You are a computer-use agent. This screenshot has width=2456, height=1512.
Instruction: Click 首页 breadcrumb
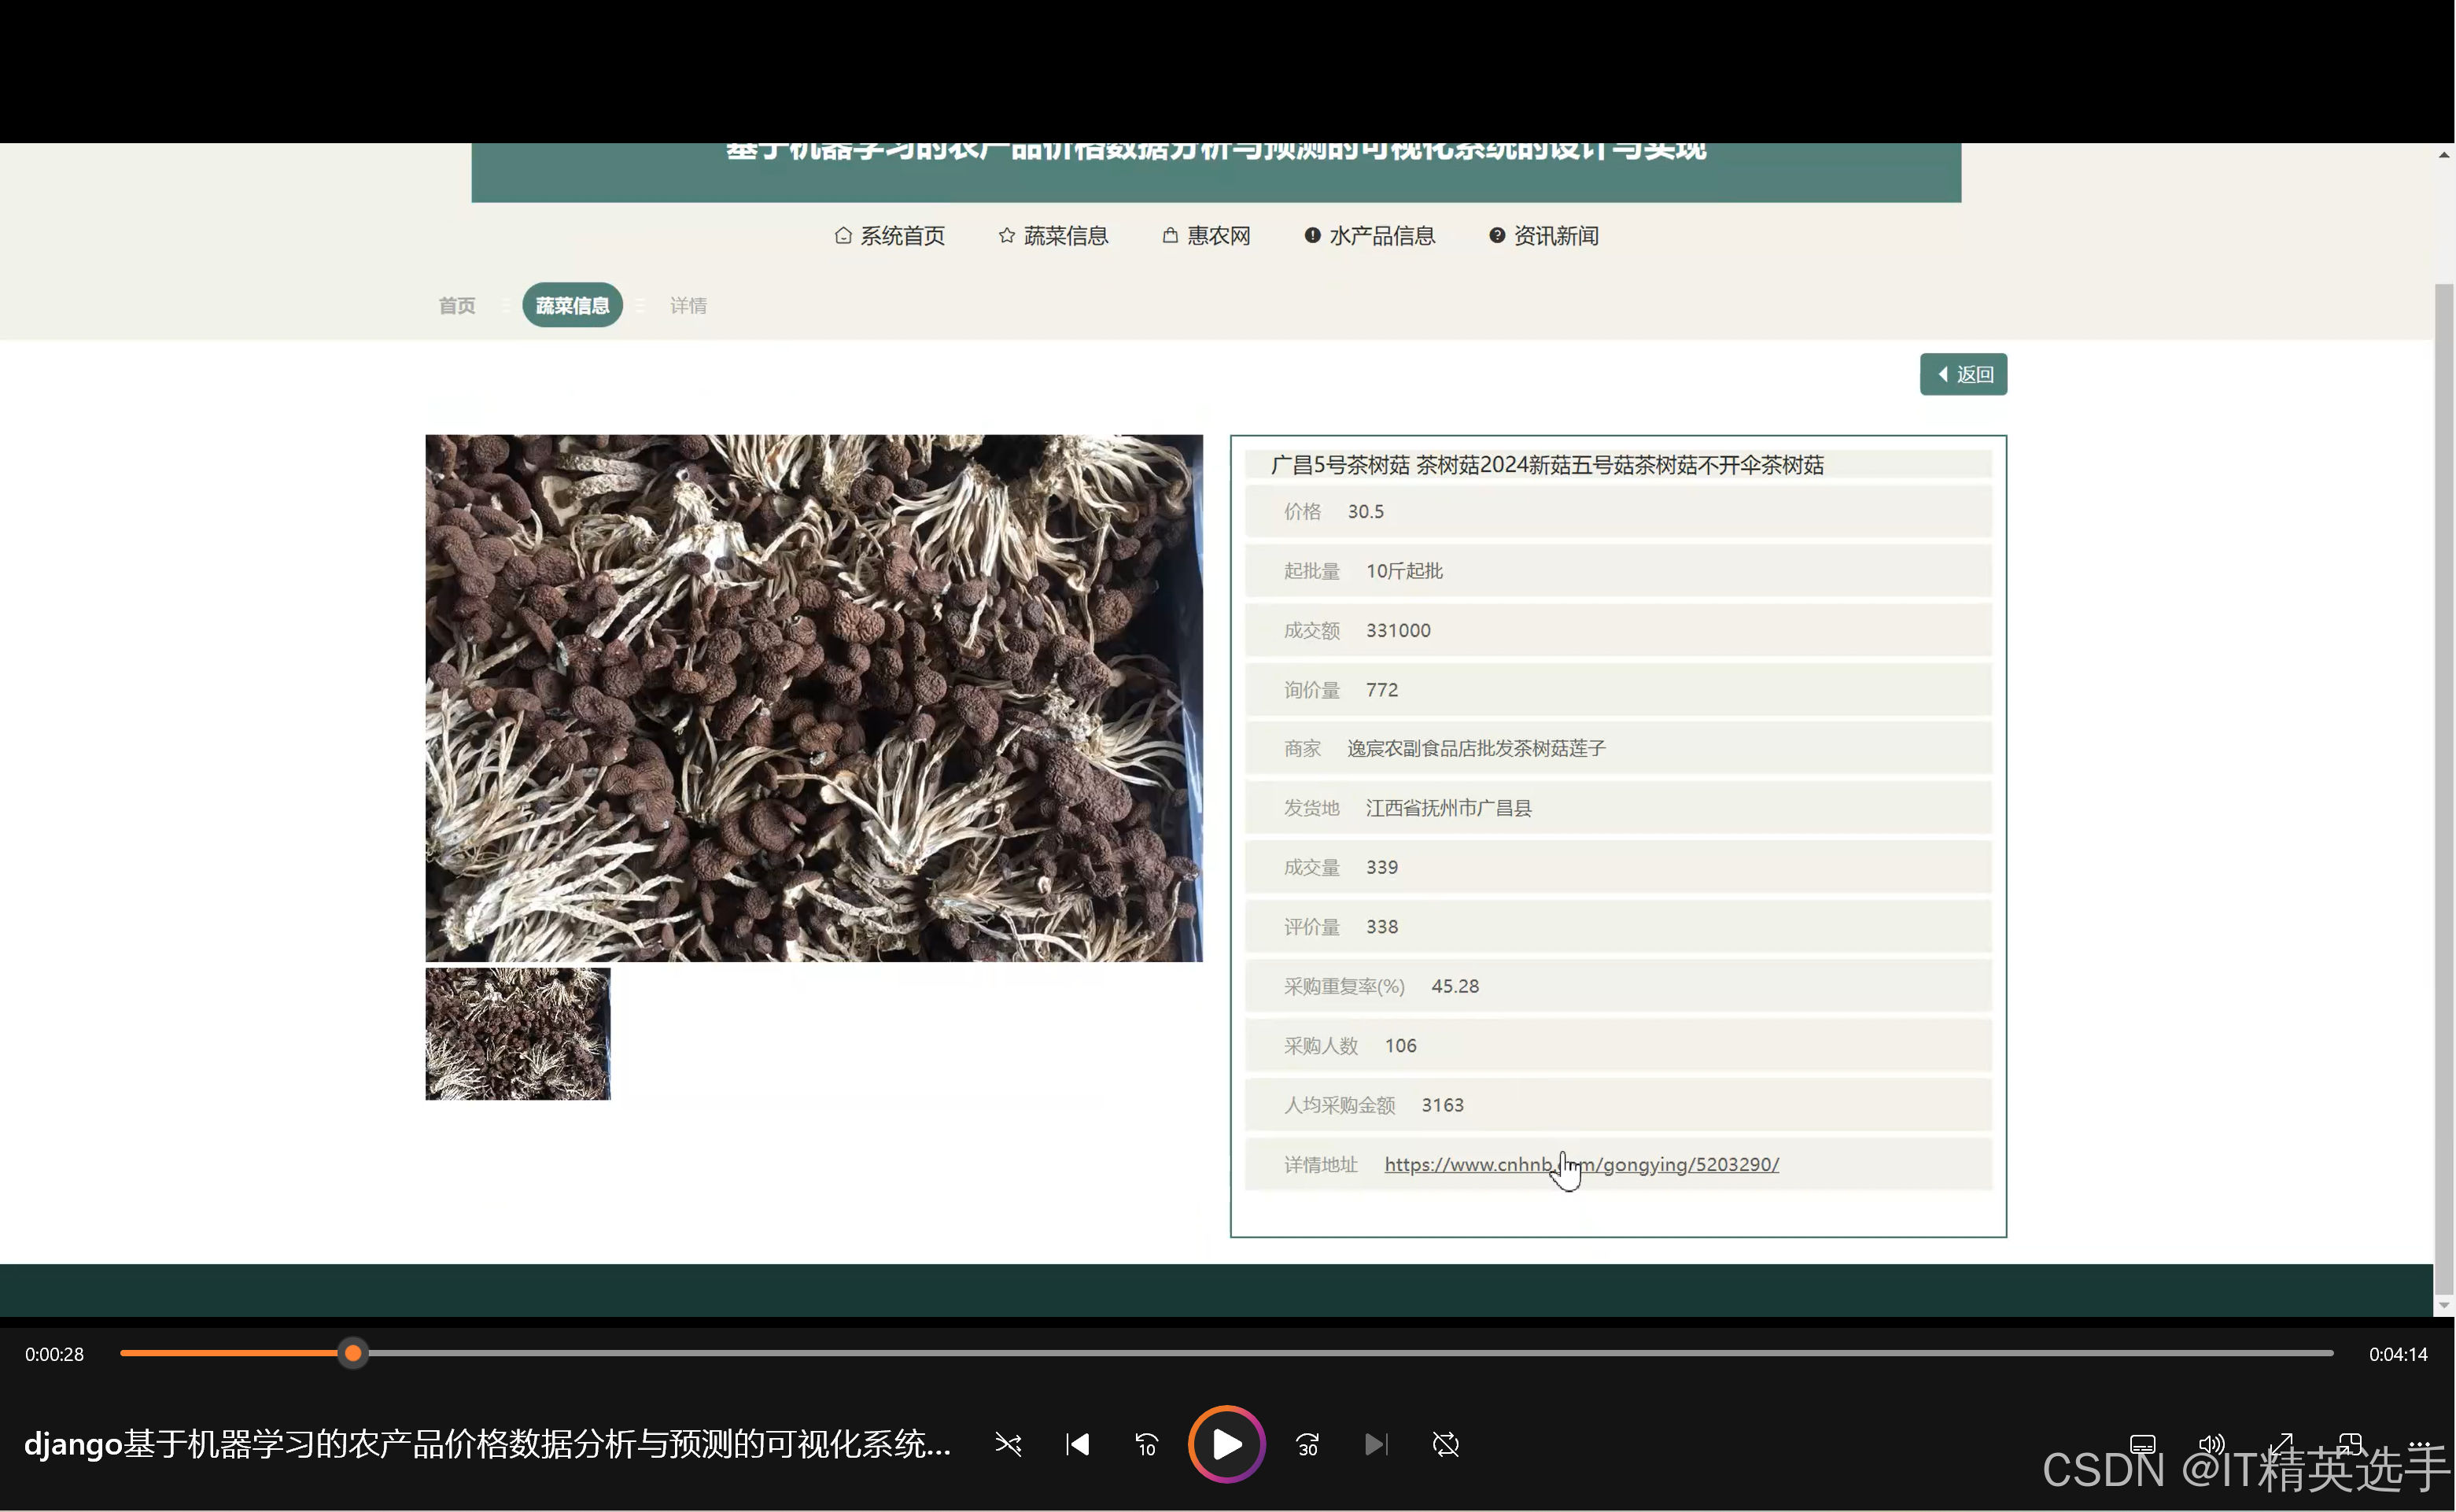tap(457, 306)
